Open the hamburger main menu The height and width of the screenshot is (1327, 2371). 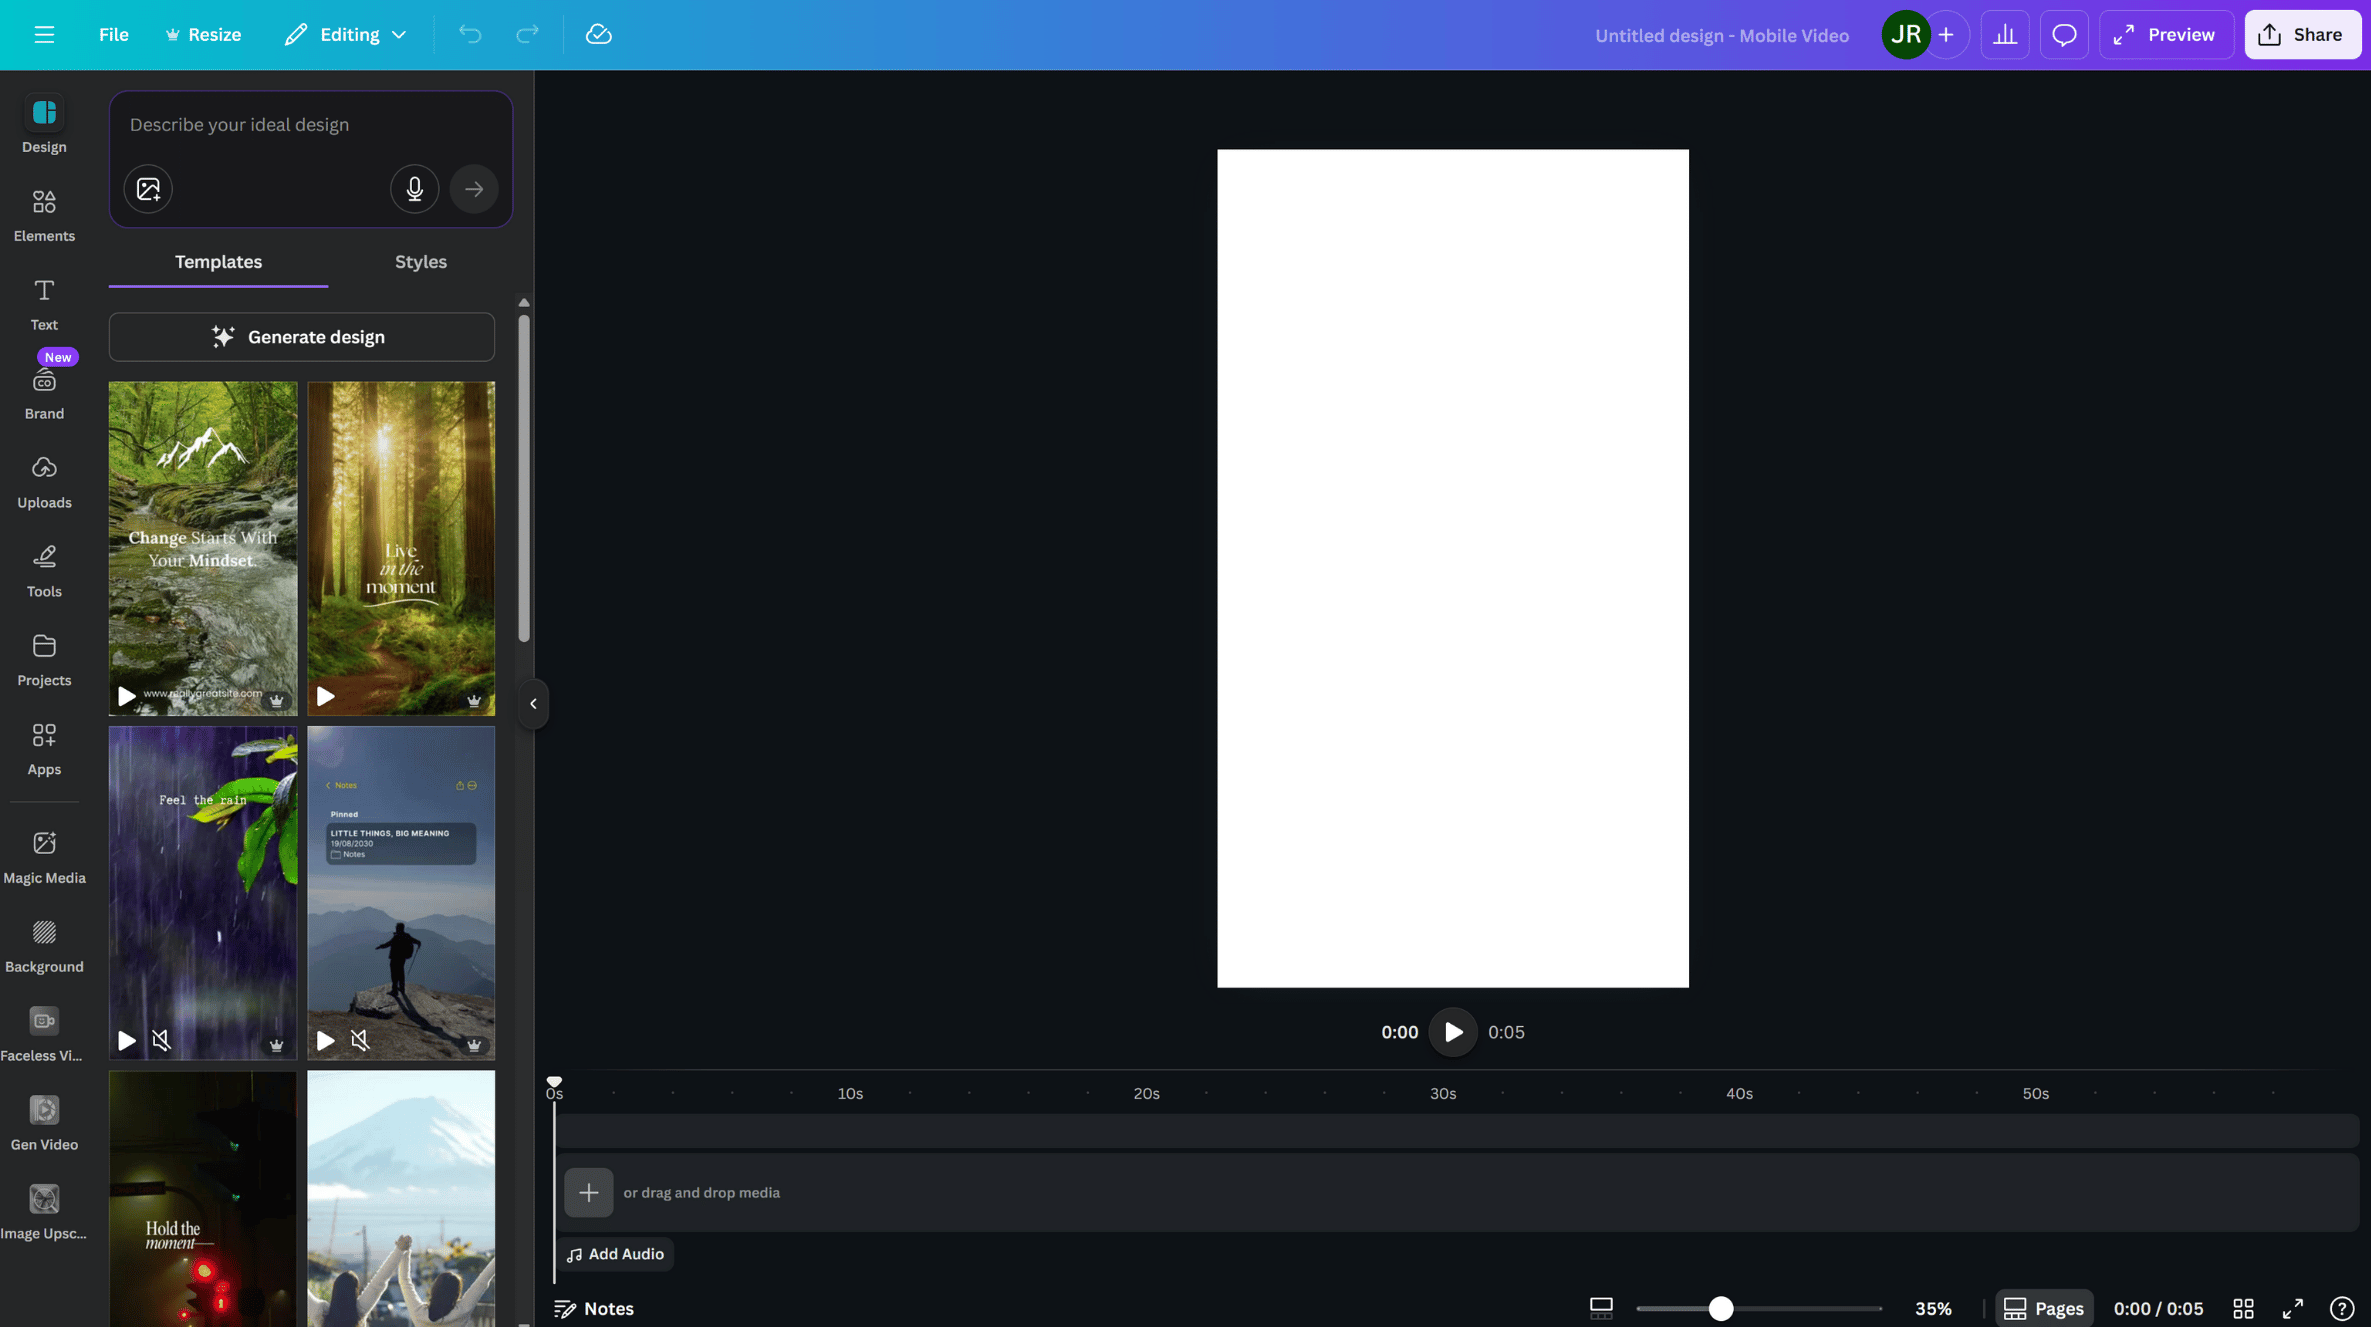pyautogui.click(x=44, y=35)
